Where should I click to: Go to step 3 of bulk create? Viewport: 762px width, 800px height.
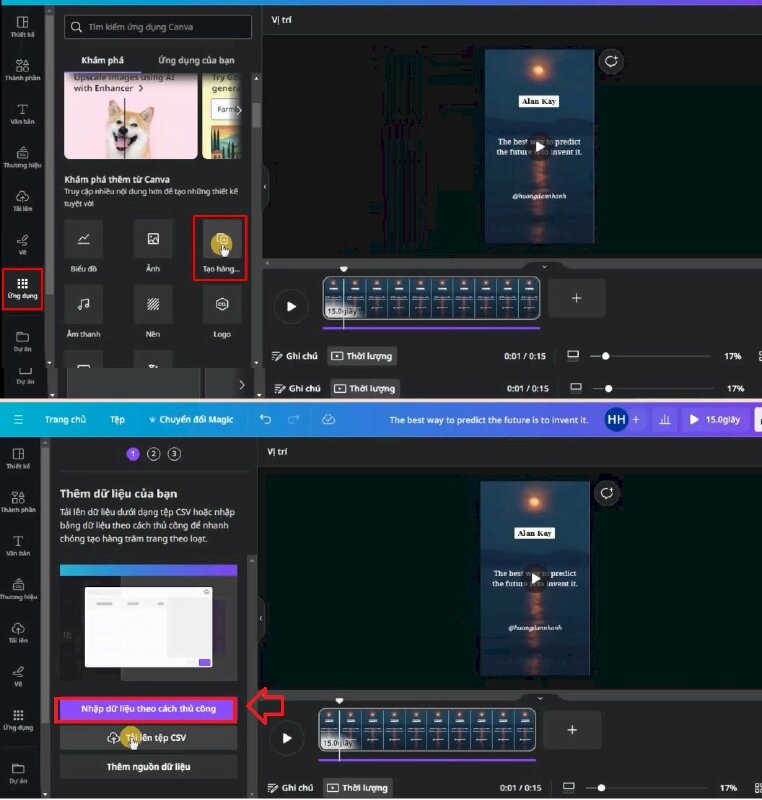point(174,454)
